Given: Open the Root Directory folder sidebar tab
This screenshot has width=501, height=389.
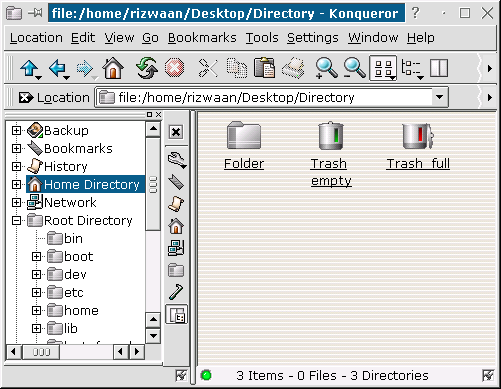Looking at the screenshot, I should click(x=176, y=270).
